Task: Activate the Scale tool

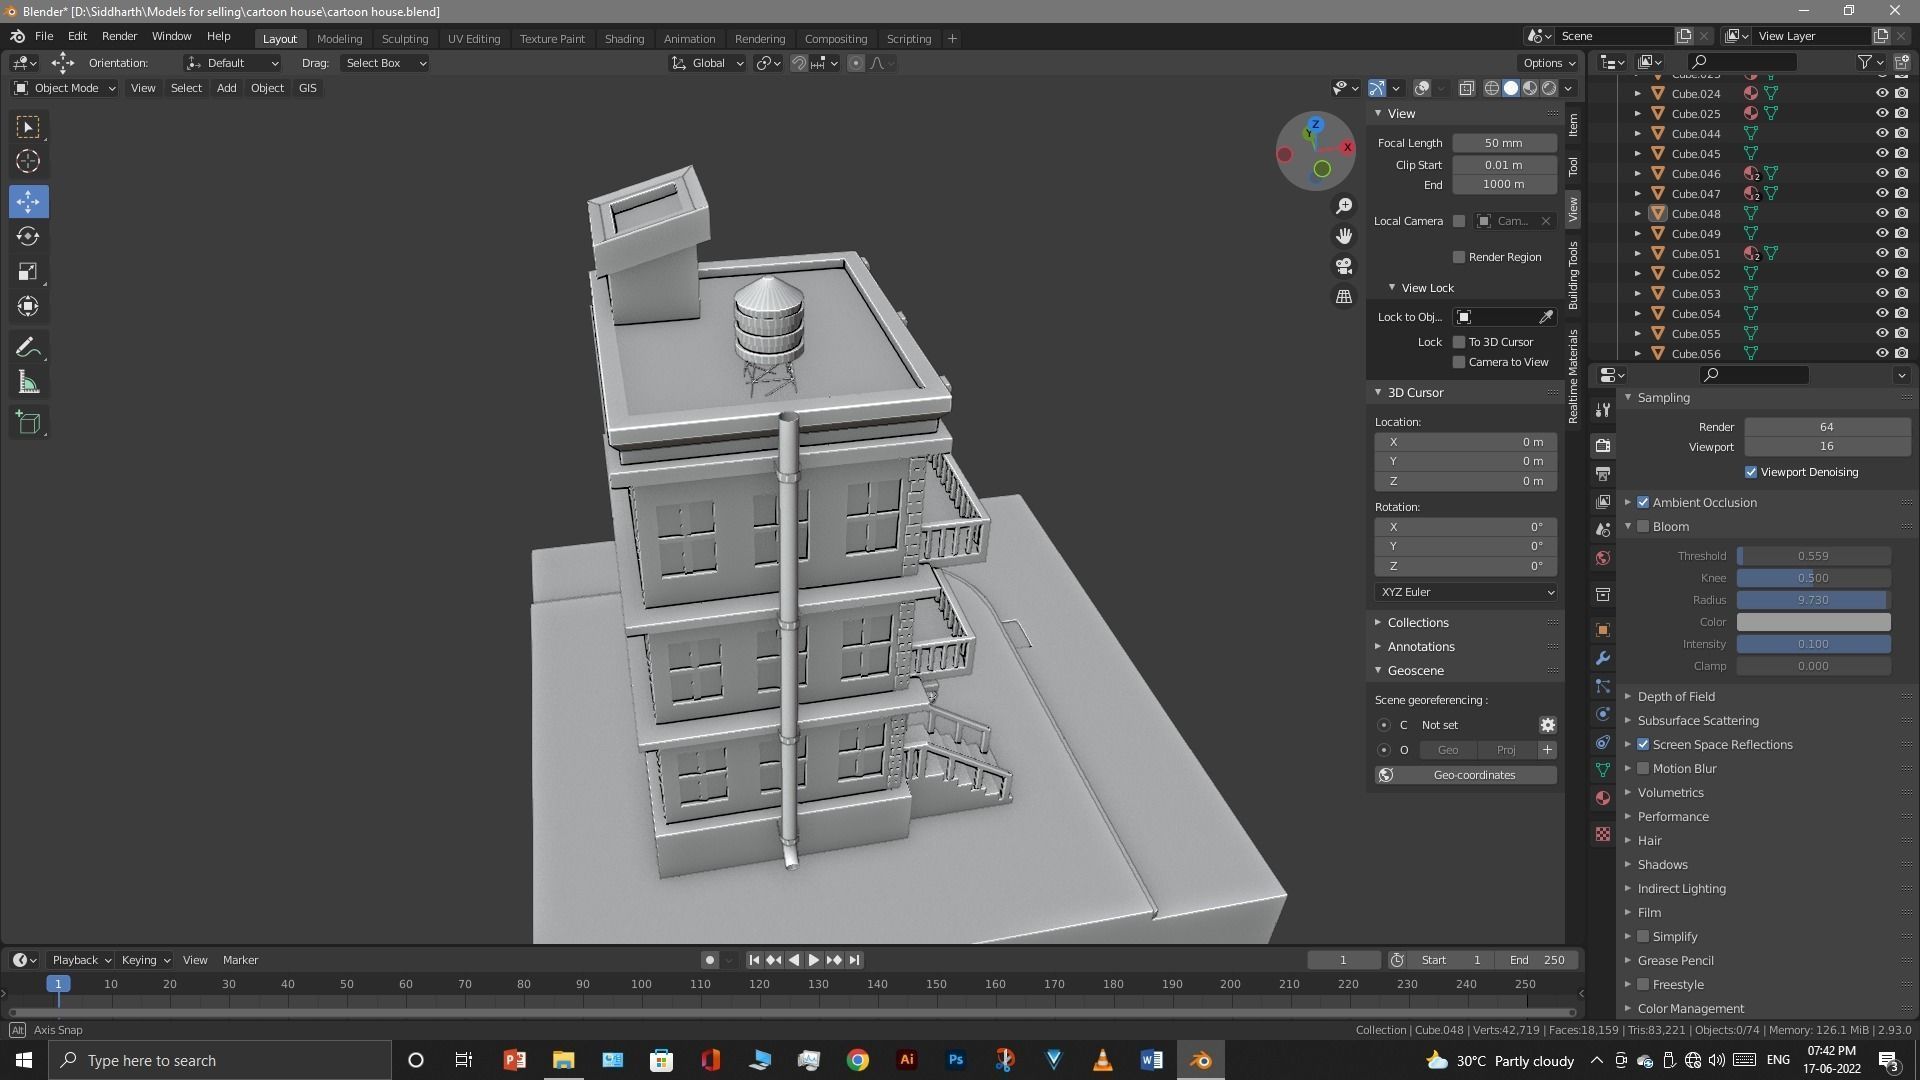Action: [x=28, y=272]
